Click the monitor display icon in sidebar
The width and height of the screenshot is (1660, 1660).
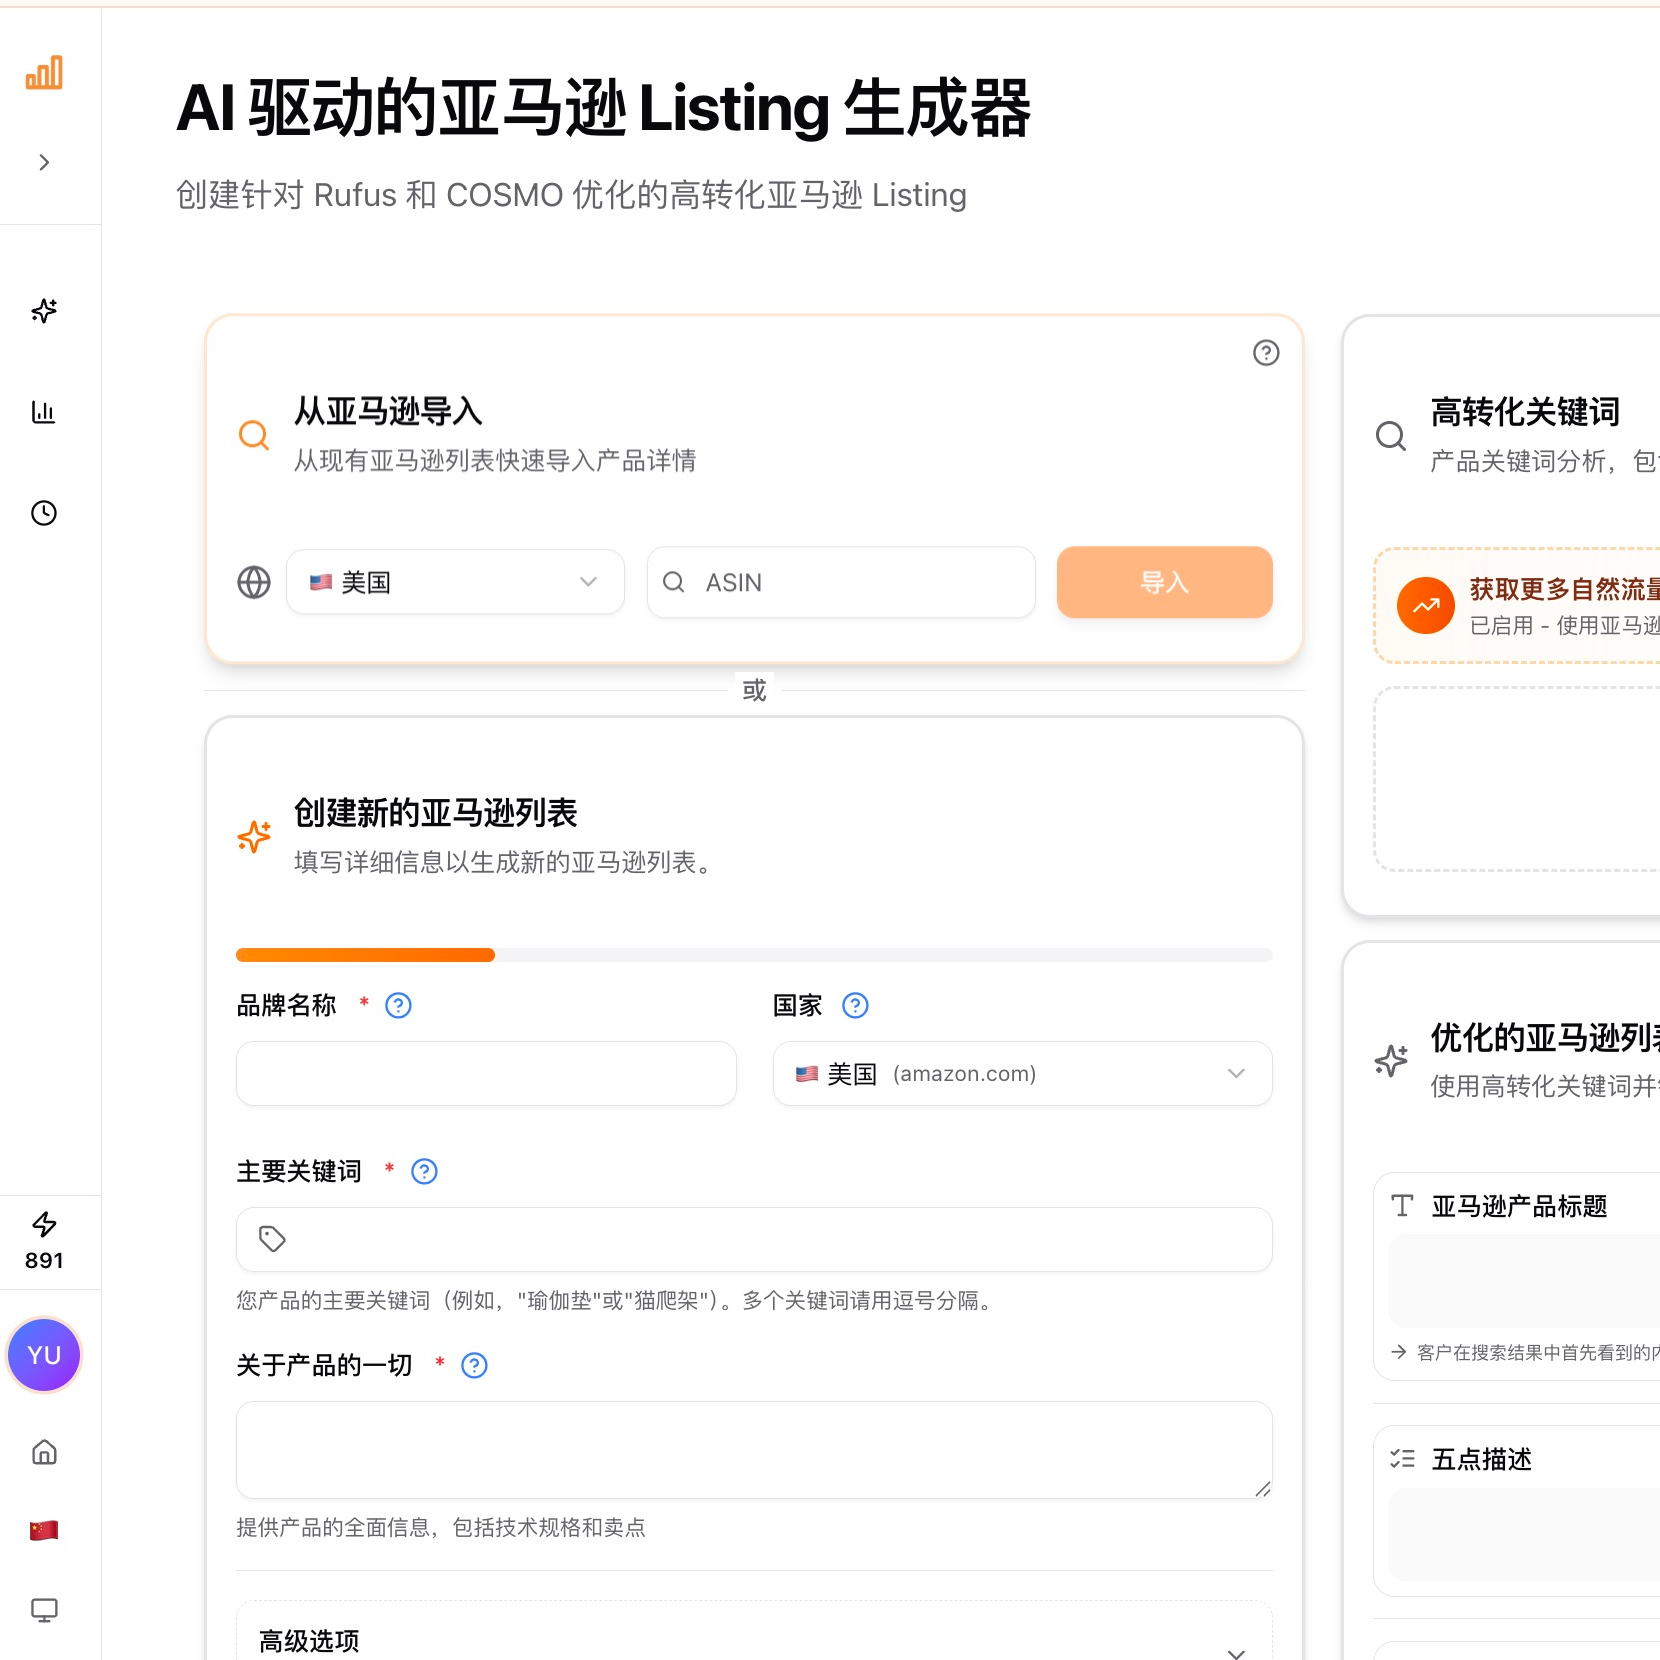[x=44, y=1610]
